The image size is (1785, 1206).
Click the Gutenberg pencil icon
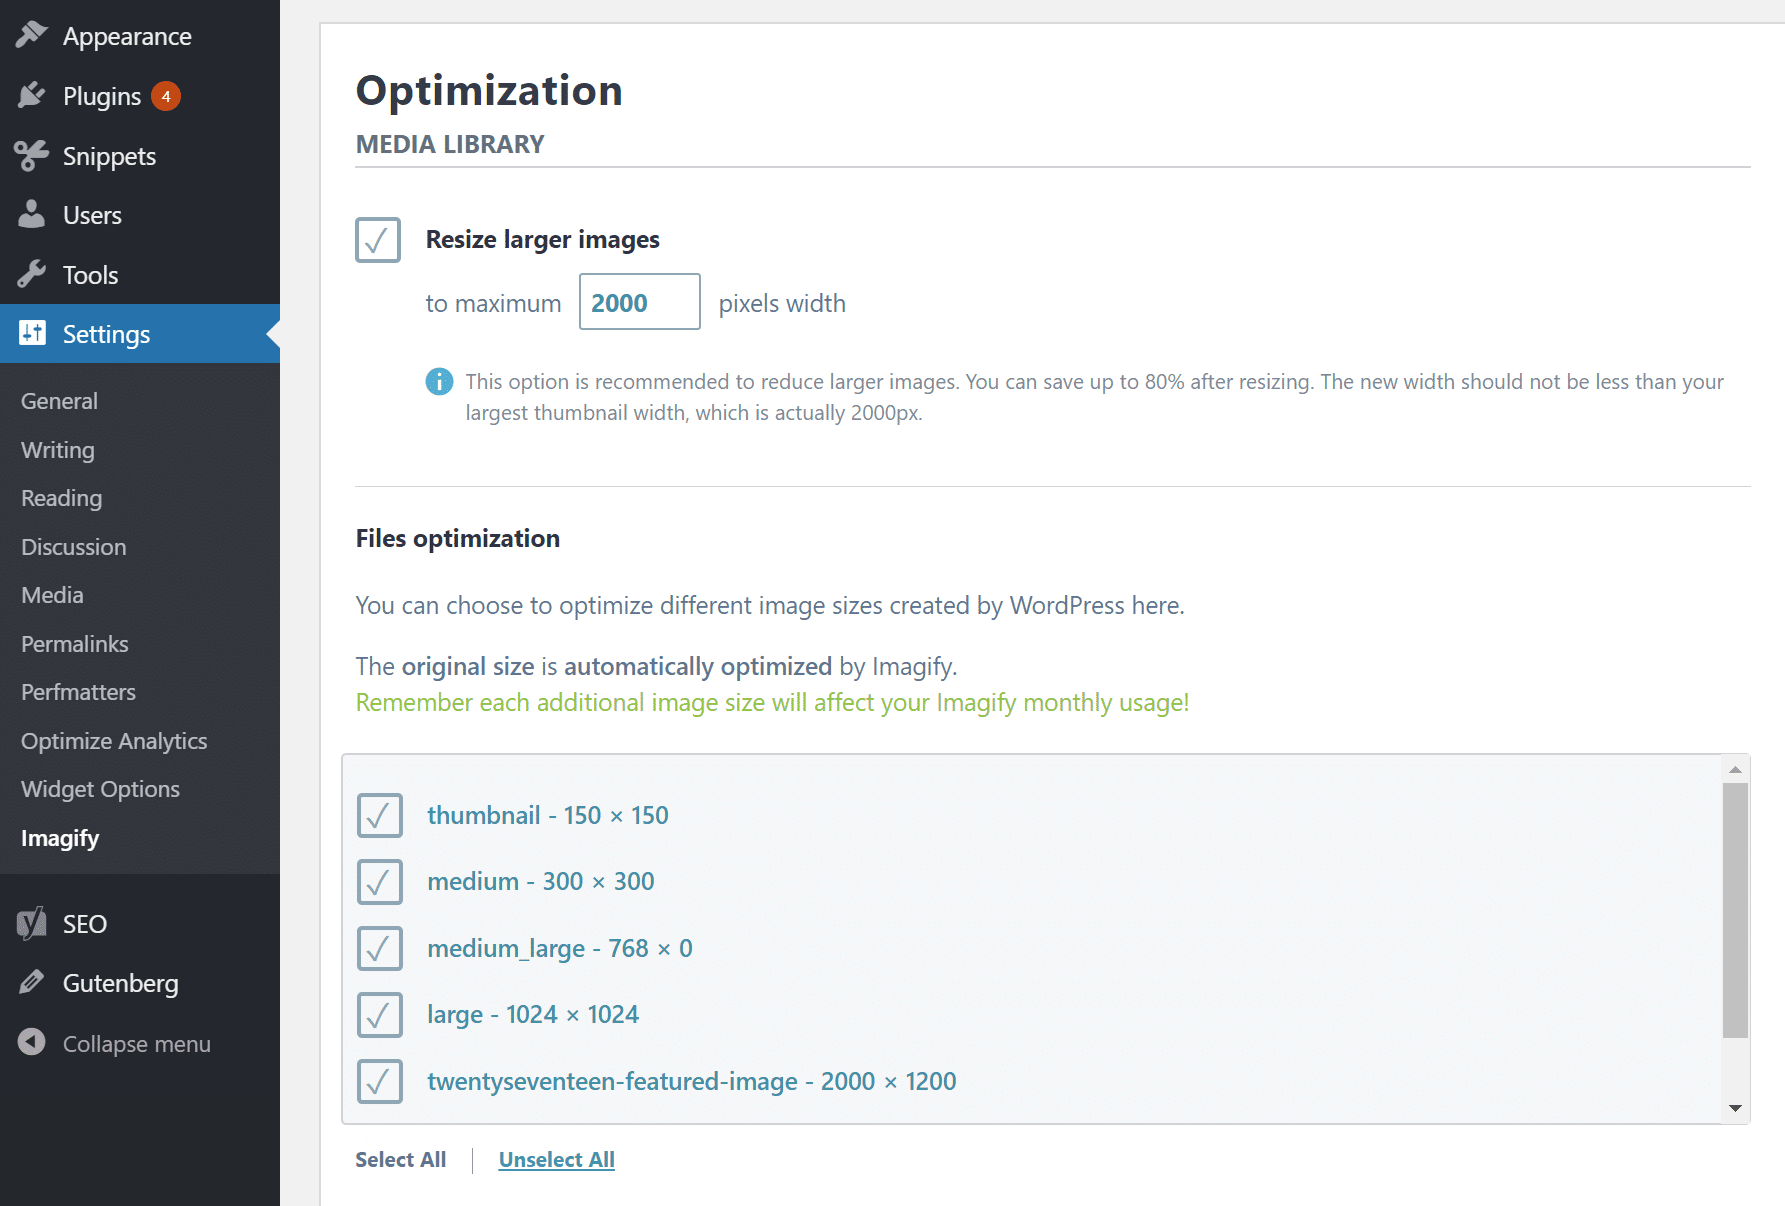coord(31,983)
